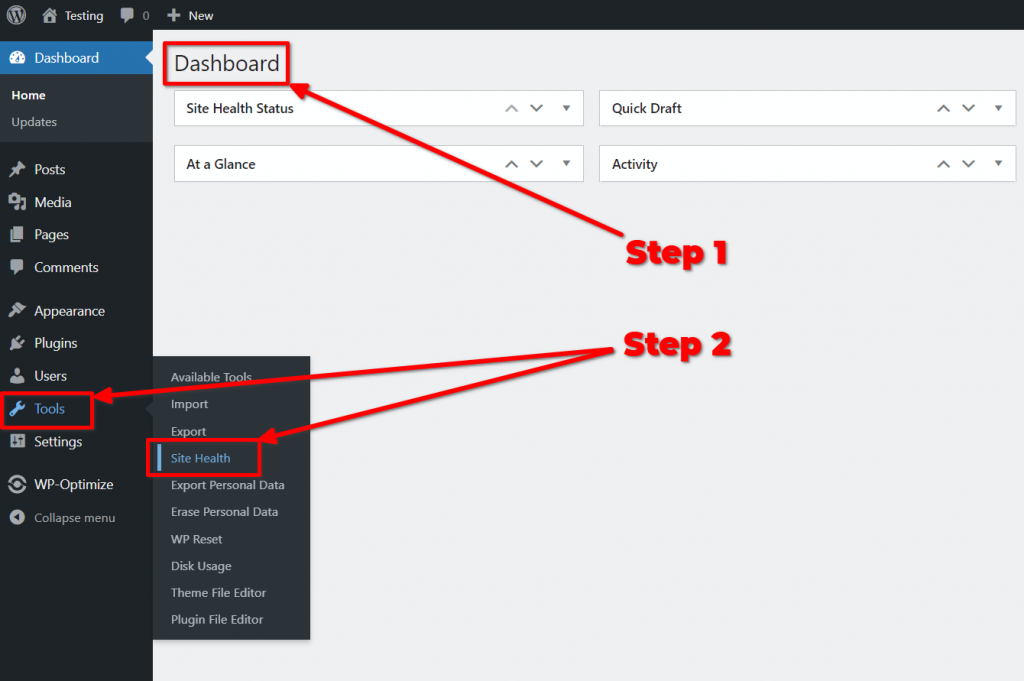Click the Settings sliders icon
The height and width of the screenshot is (681, 1024).
coord(18,441)
